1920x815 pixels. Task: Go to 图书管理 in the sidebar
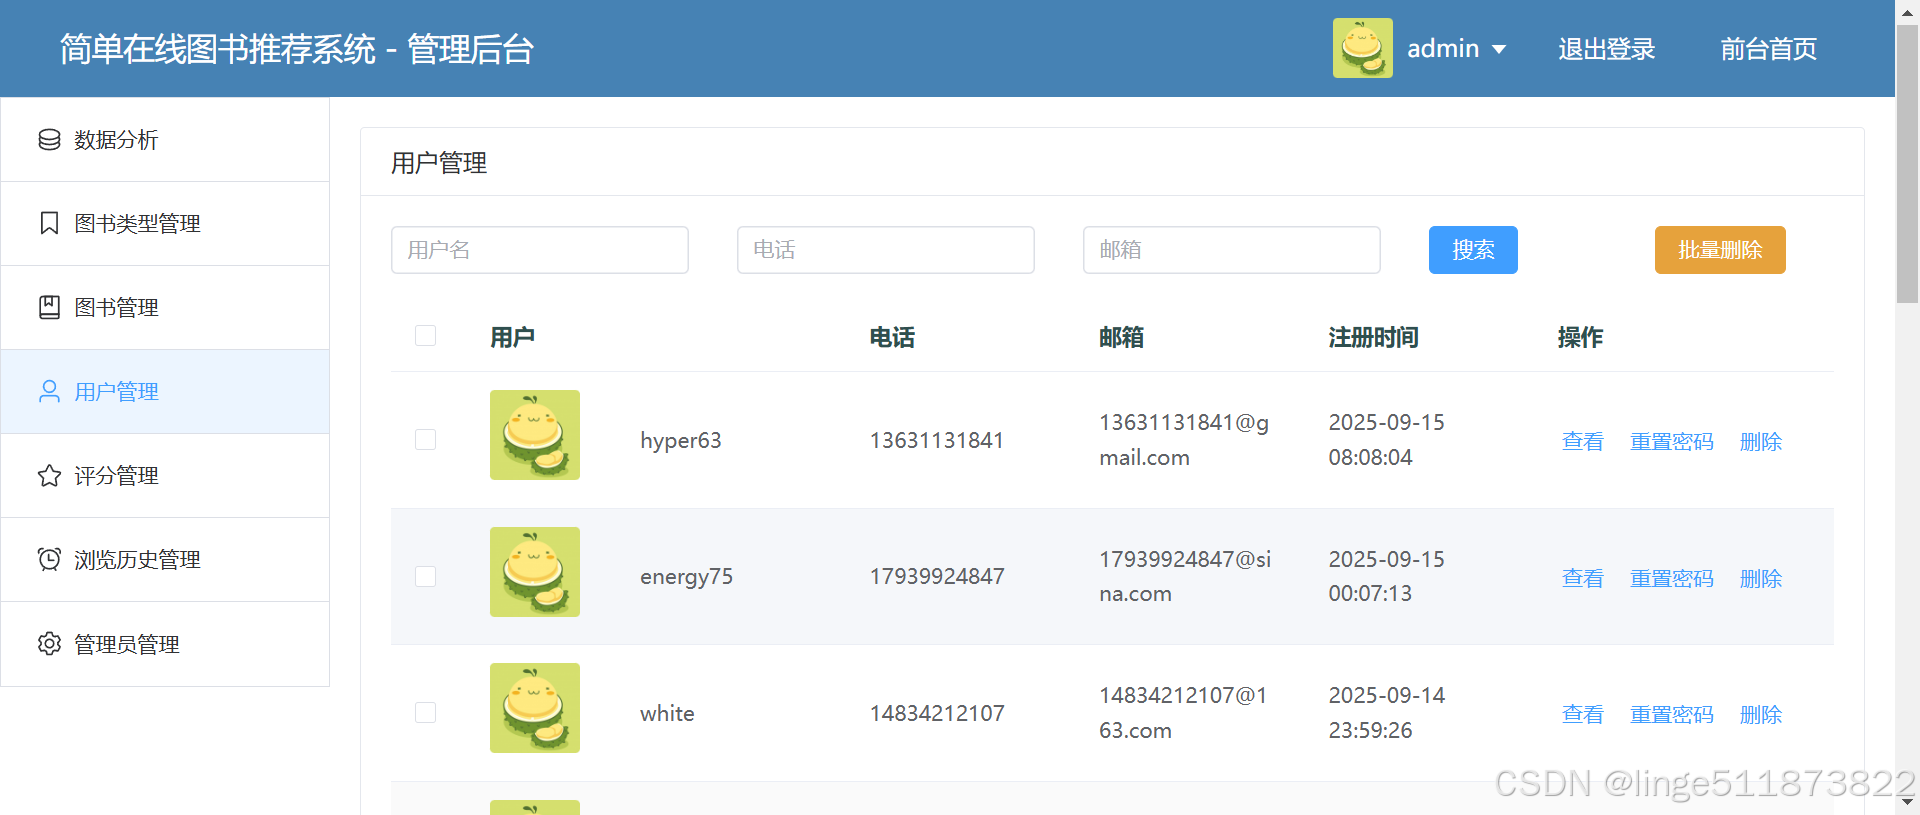click(x=165, y=308)
